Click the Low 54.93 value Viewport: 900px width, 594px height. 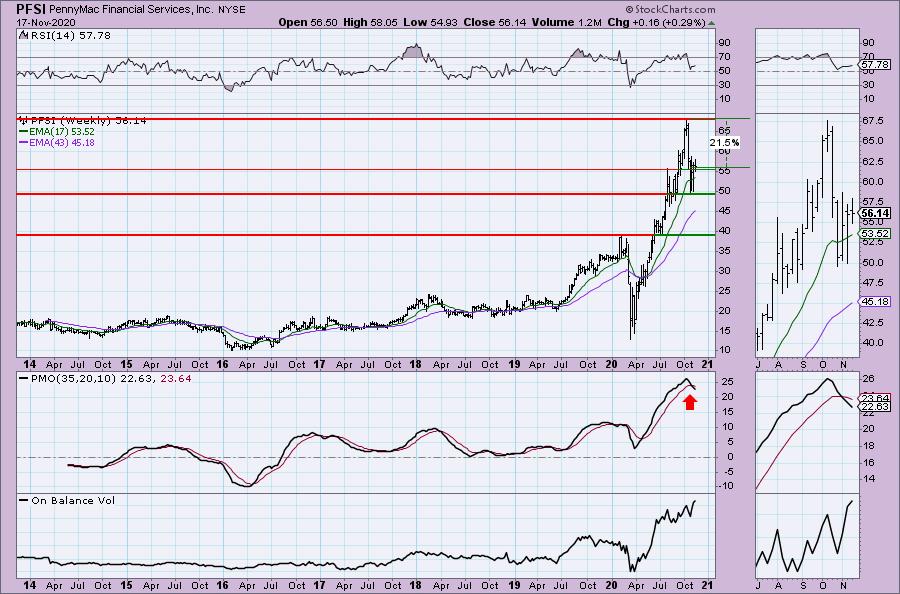(429, 22)
